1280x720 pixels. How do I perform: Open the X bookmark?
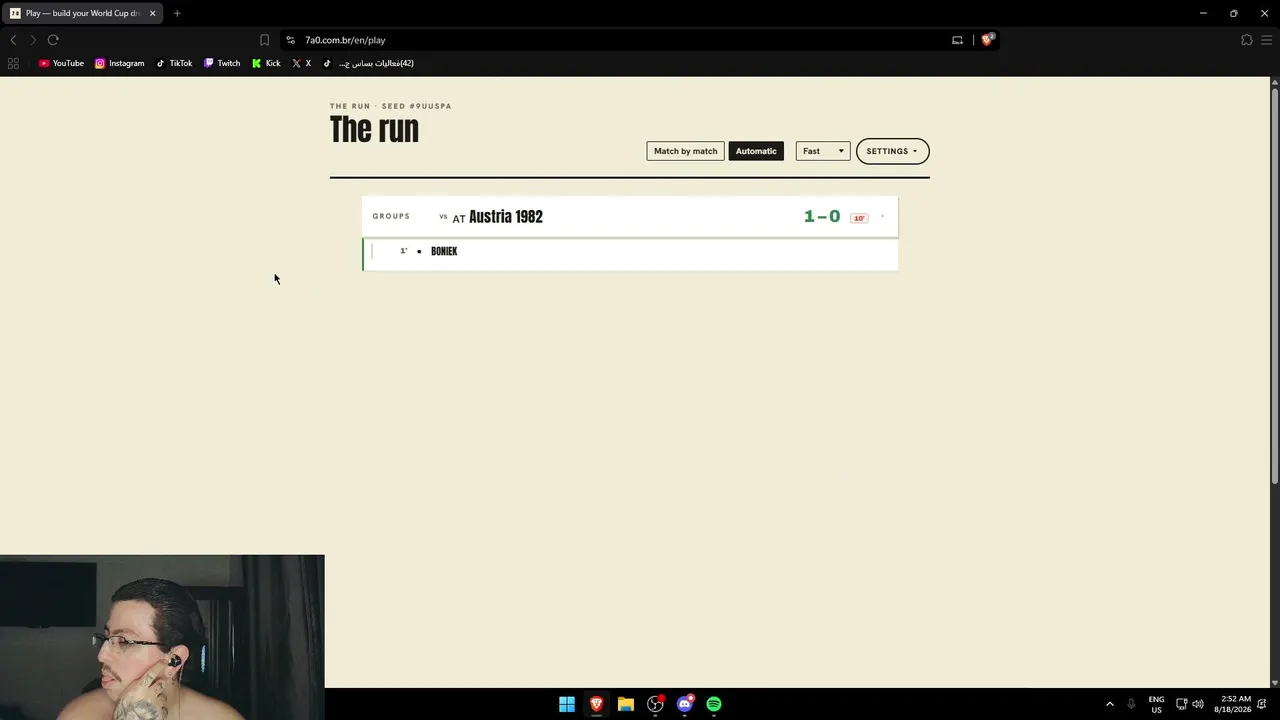pyautogui.click(x=301, y=63)
